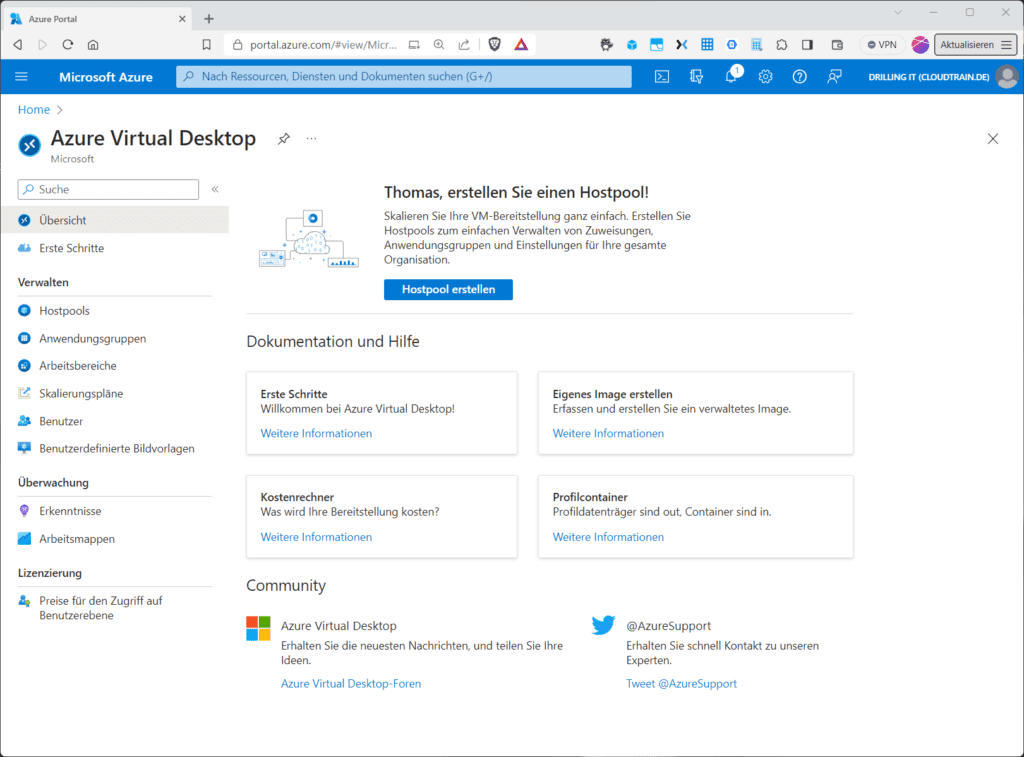Open Benutzerdefinierte Bildvorlagen
Viewport: 1024px width, 757px height.
[x=115, y=449]
